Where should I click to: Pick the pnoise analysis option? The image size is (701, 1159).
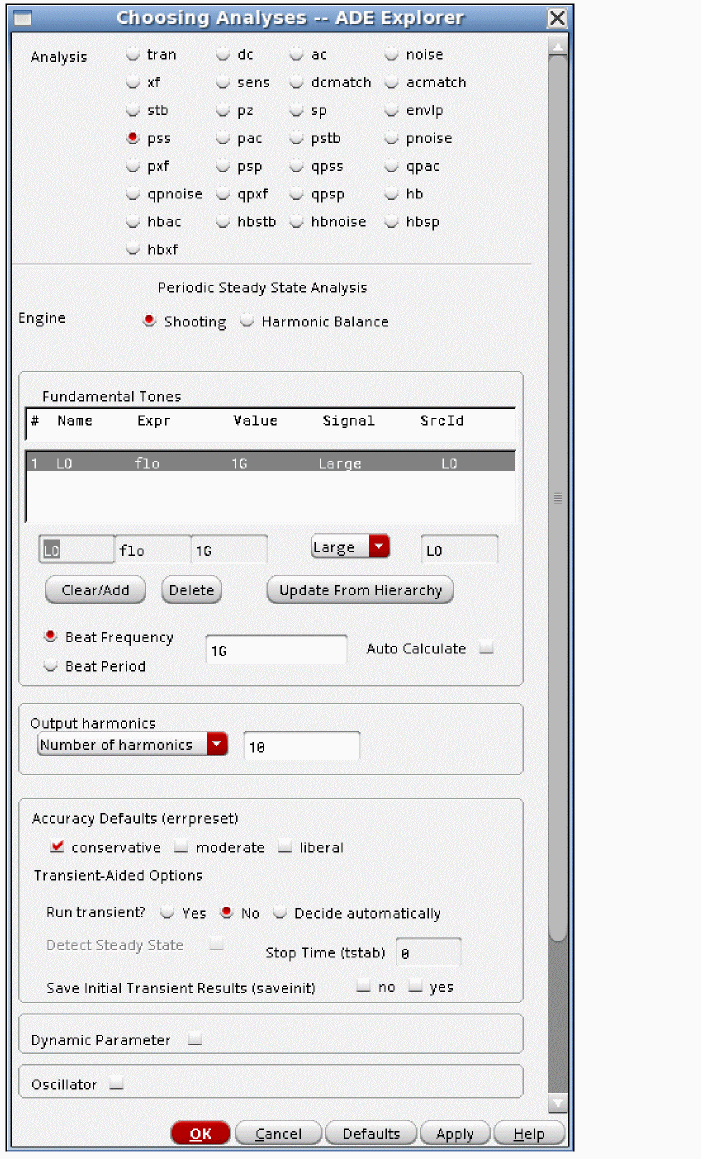(392, 137)
